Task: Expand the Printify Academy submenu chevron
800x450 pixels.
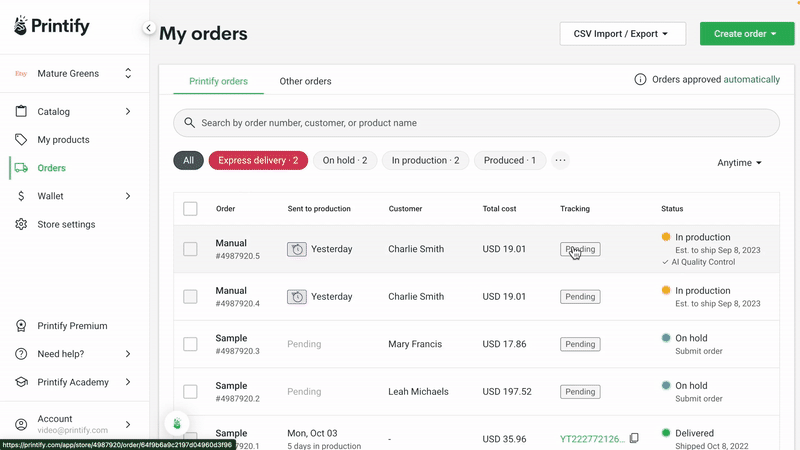Action: [x=128, y=382]
